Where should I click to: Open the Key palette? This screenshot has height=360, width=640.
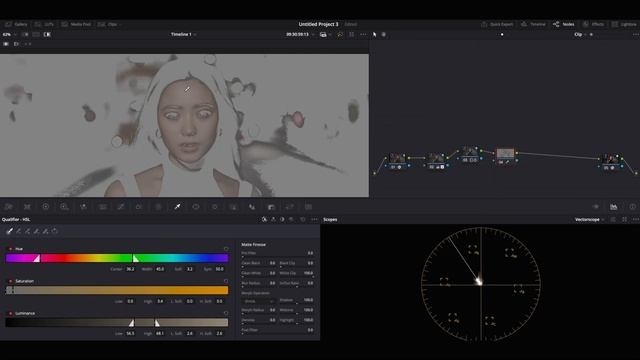click(271, 207)
